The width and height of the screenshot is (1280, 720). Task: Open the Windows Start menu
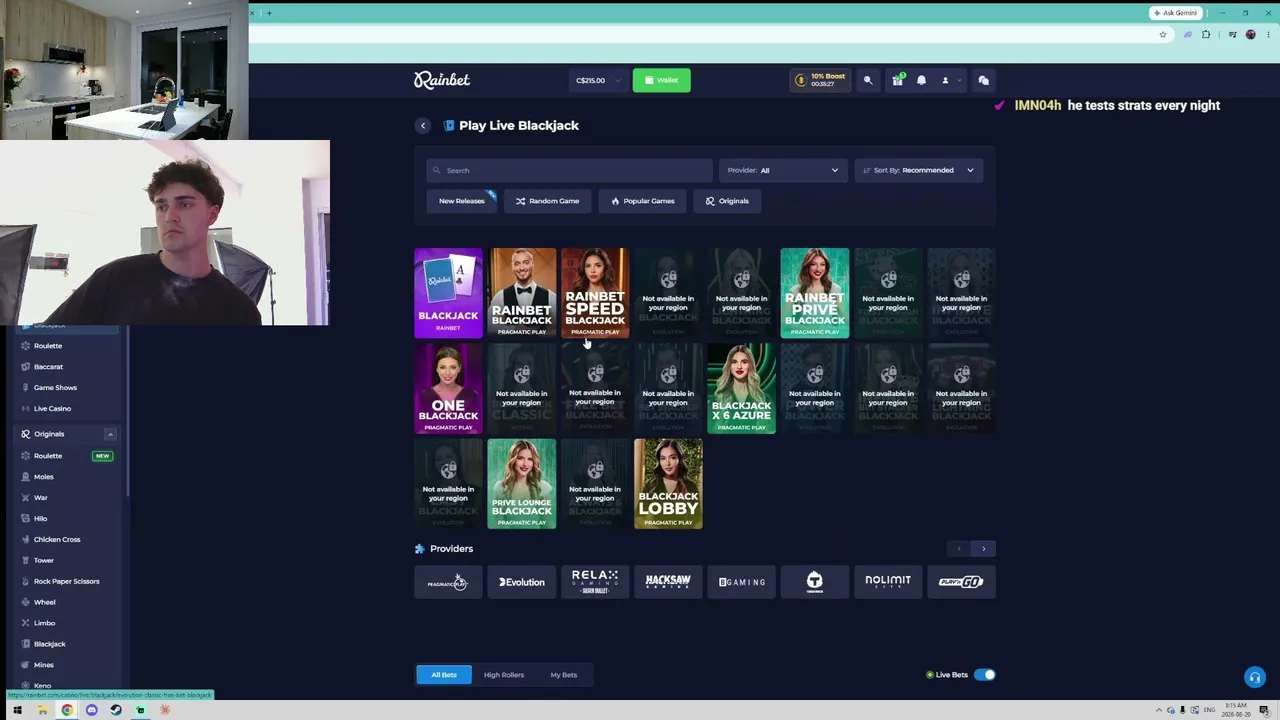pyautogui.click(x=17, y=710)
